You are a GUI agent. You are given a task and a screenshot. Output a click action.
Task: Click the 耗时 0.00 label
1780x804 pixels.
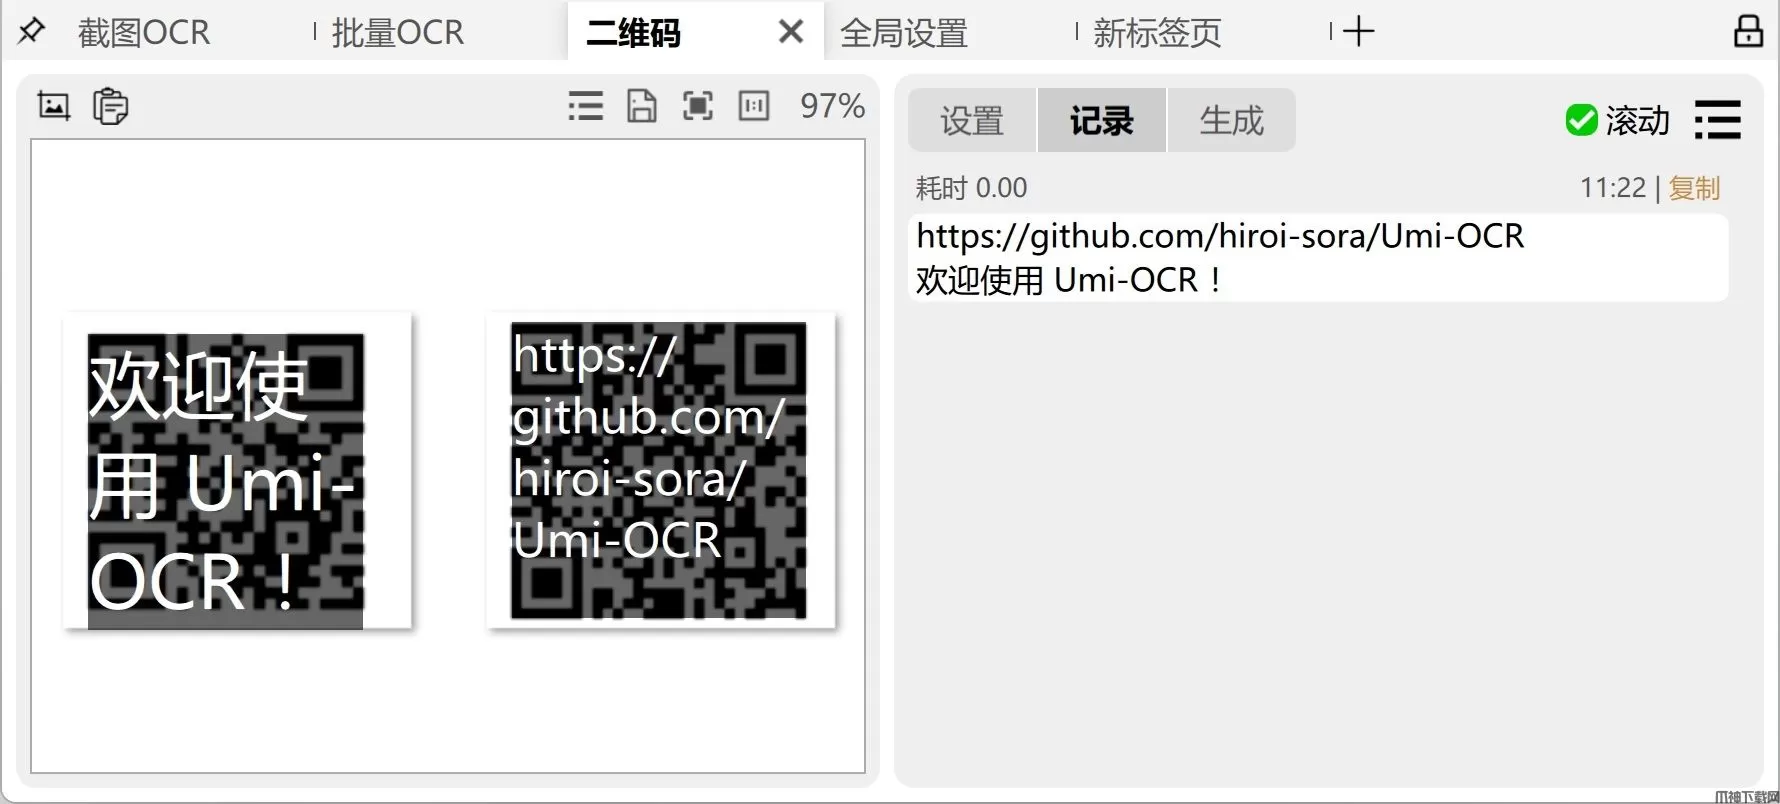(971, 188)
